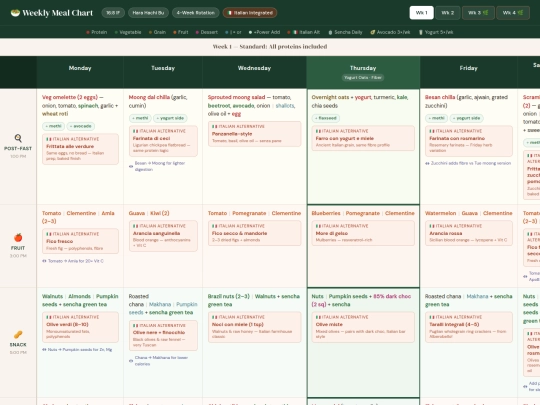Open the Panzanella-style alternative card

(x=255, y=134)
